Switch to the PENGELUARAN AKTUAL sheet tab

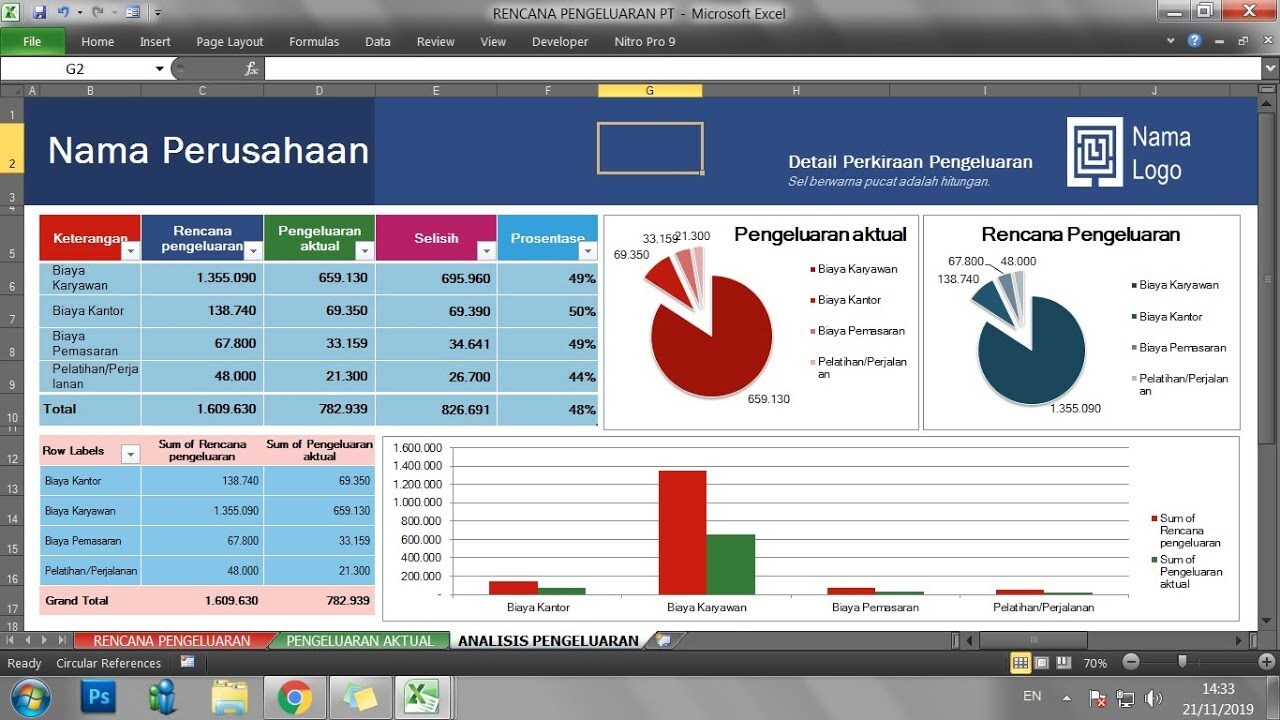[358, 640]
